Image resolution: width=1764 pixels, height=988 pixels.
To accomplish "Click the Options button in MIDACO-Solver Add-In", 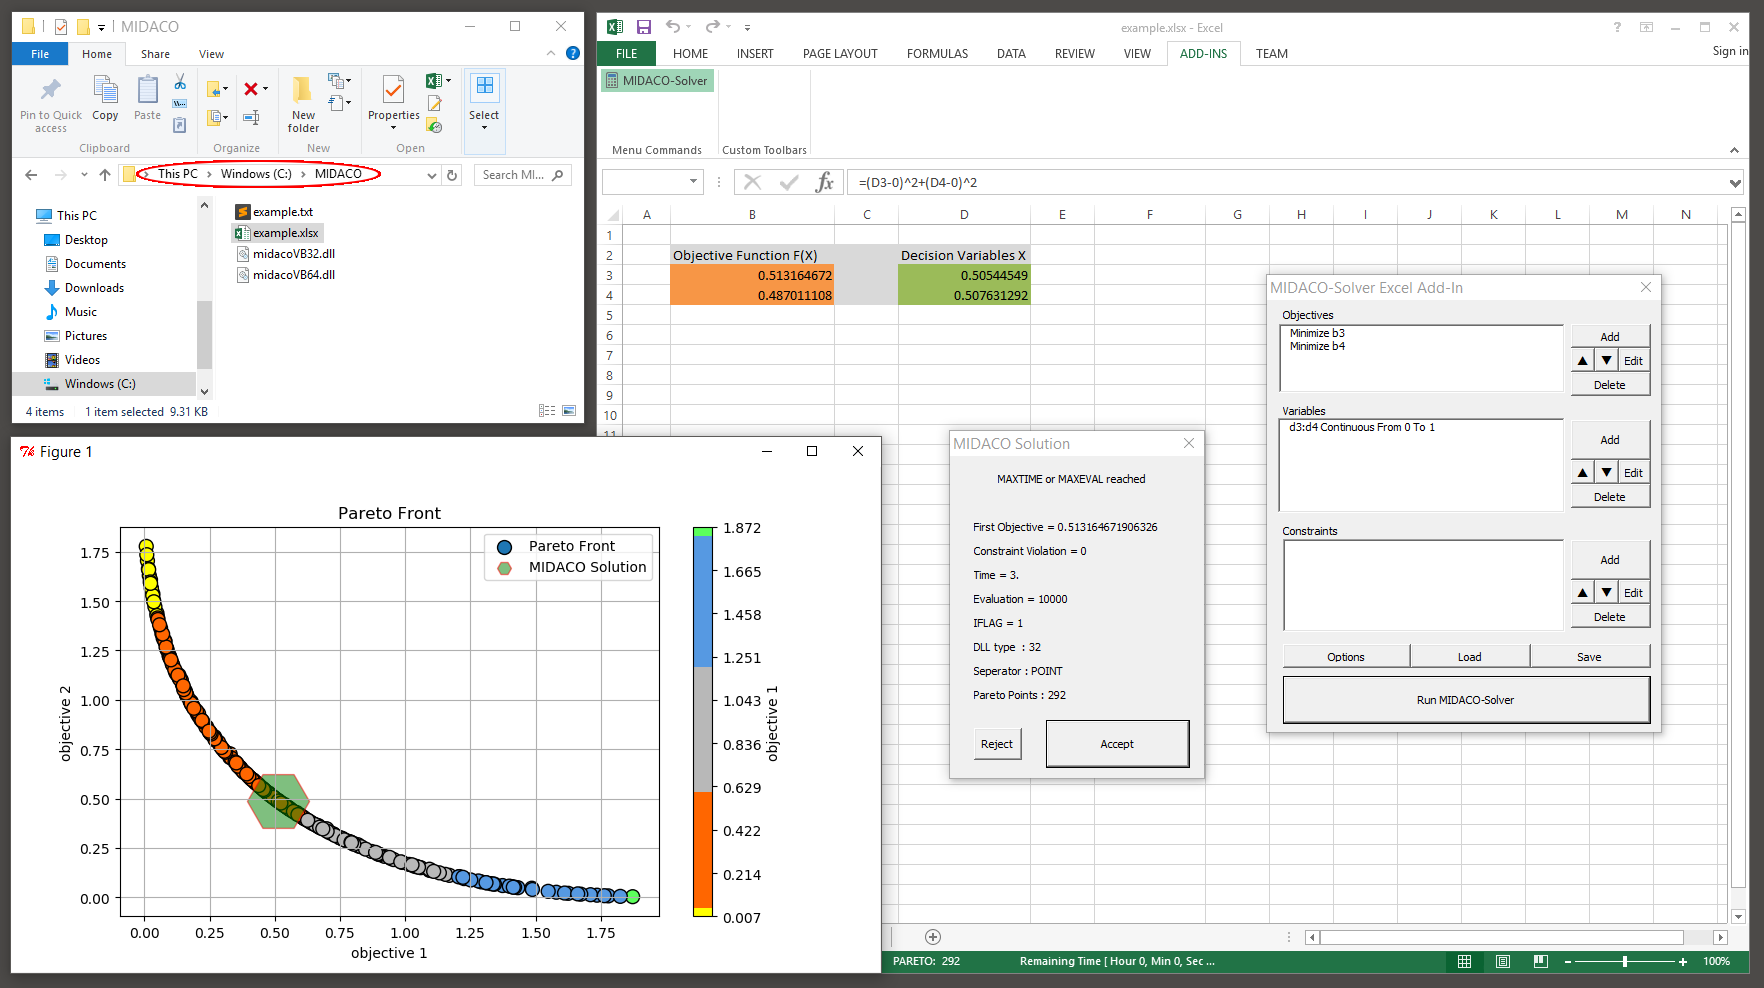I will [x=1346, y=657].
